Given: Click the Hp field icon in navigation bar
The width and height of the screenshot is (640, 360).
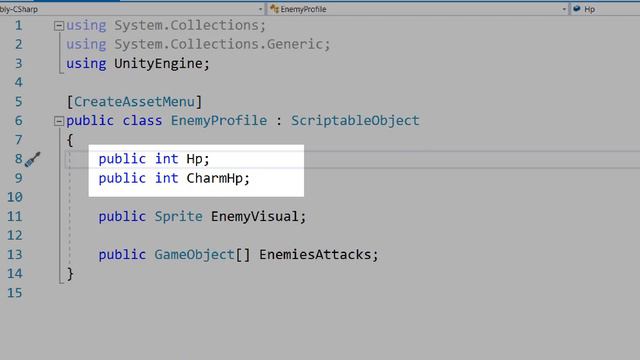Looking at the screenshot, I should pos(577,9).
